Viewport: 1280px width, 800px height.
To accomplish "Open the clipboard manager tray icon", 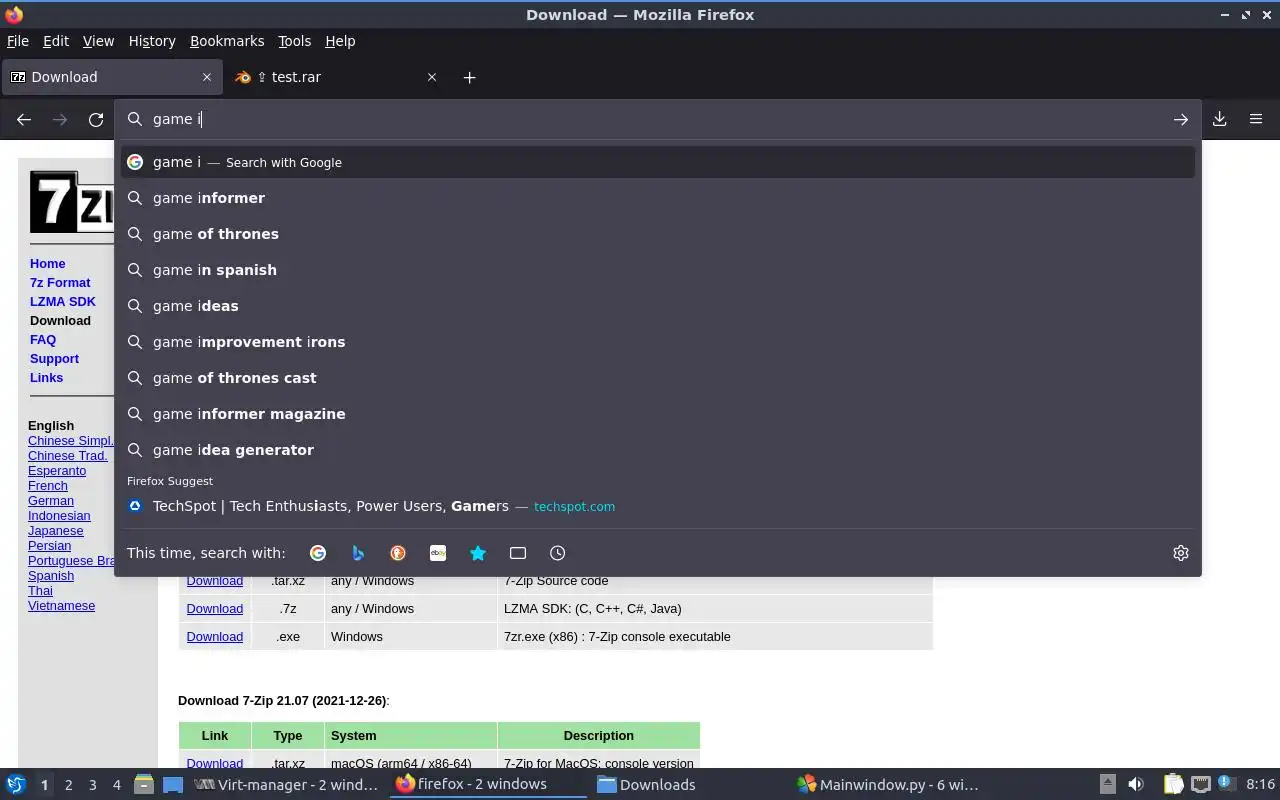I will pyautogui.click(x=1173, y=785).
